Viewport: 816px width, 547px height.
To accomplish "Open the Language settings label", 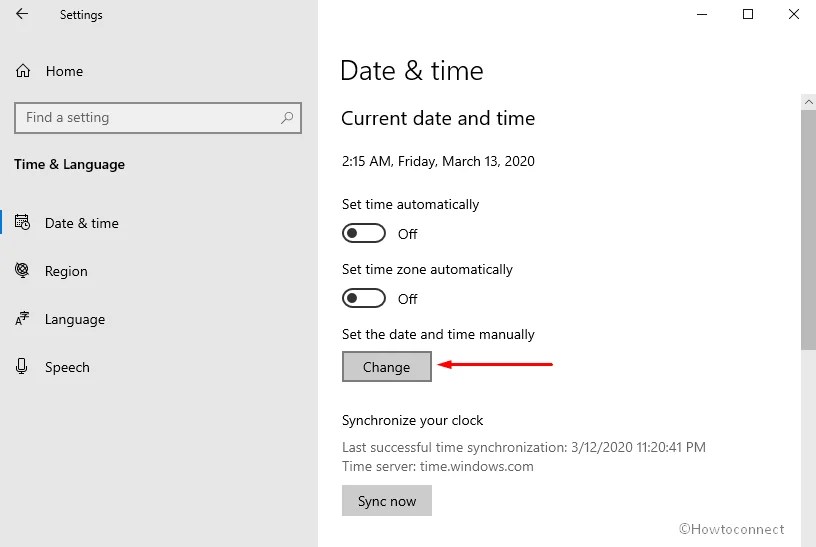I will tap(75, 319).
